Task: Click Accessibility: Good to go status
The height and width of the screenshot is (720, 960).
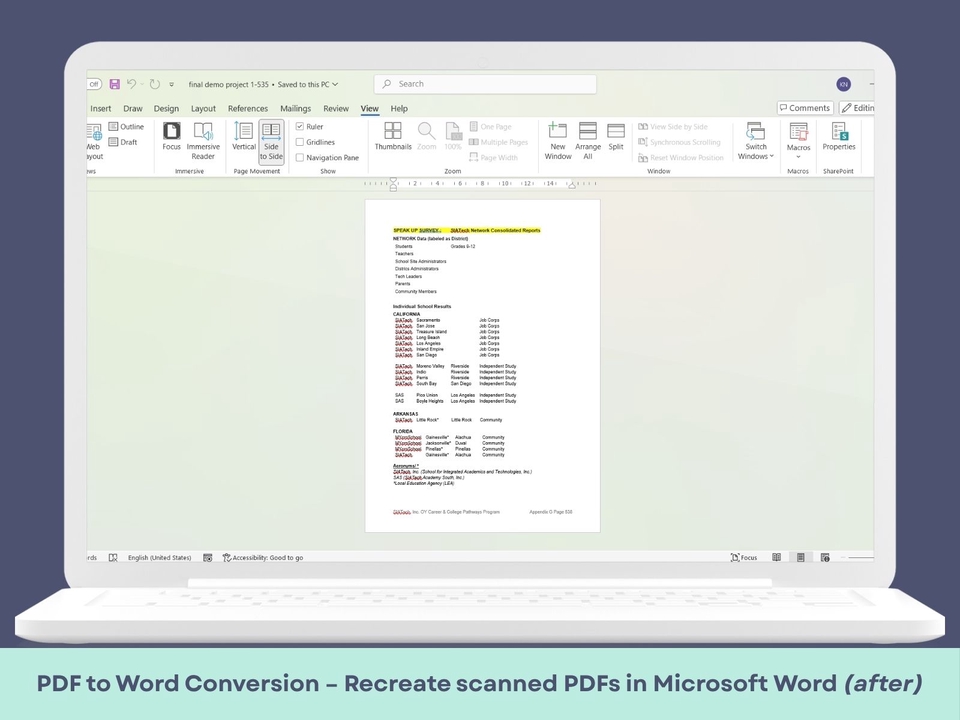Action: (x=263, y=557)
